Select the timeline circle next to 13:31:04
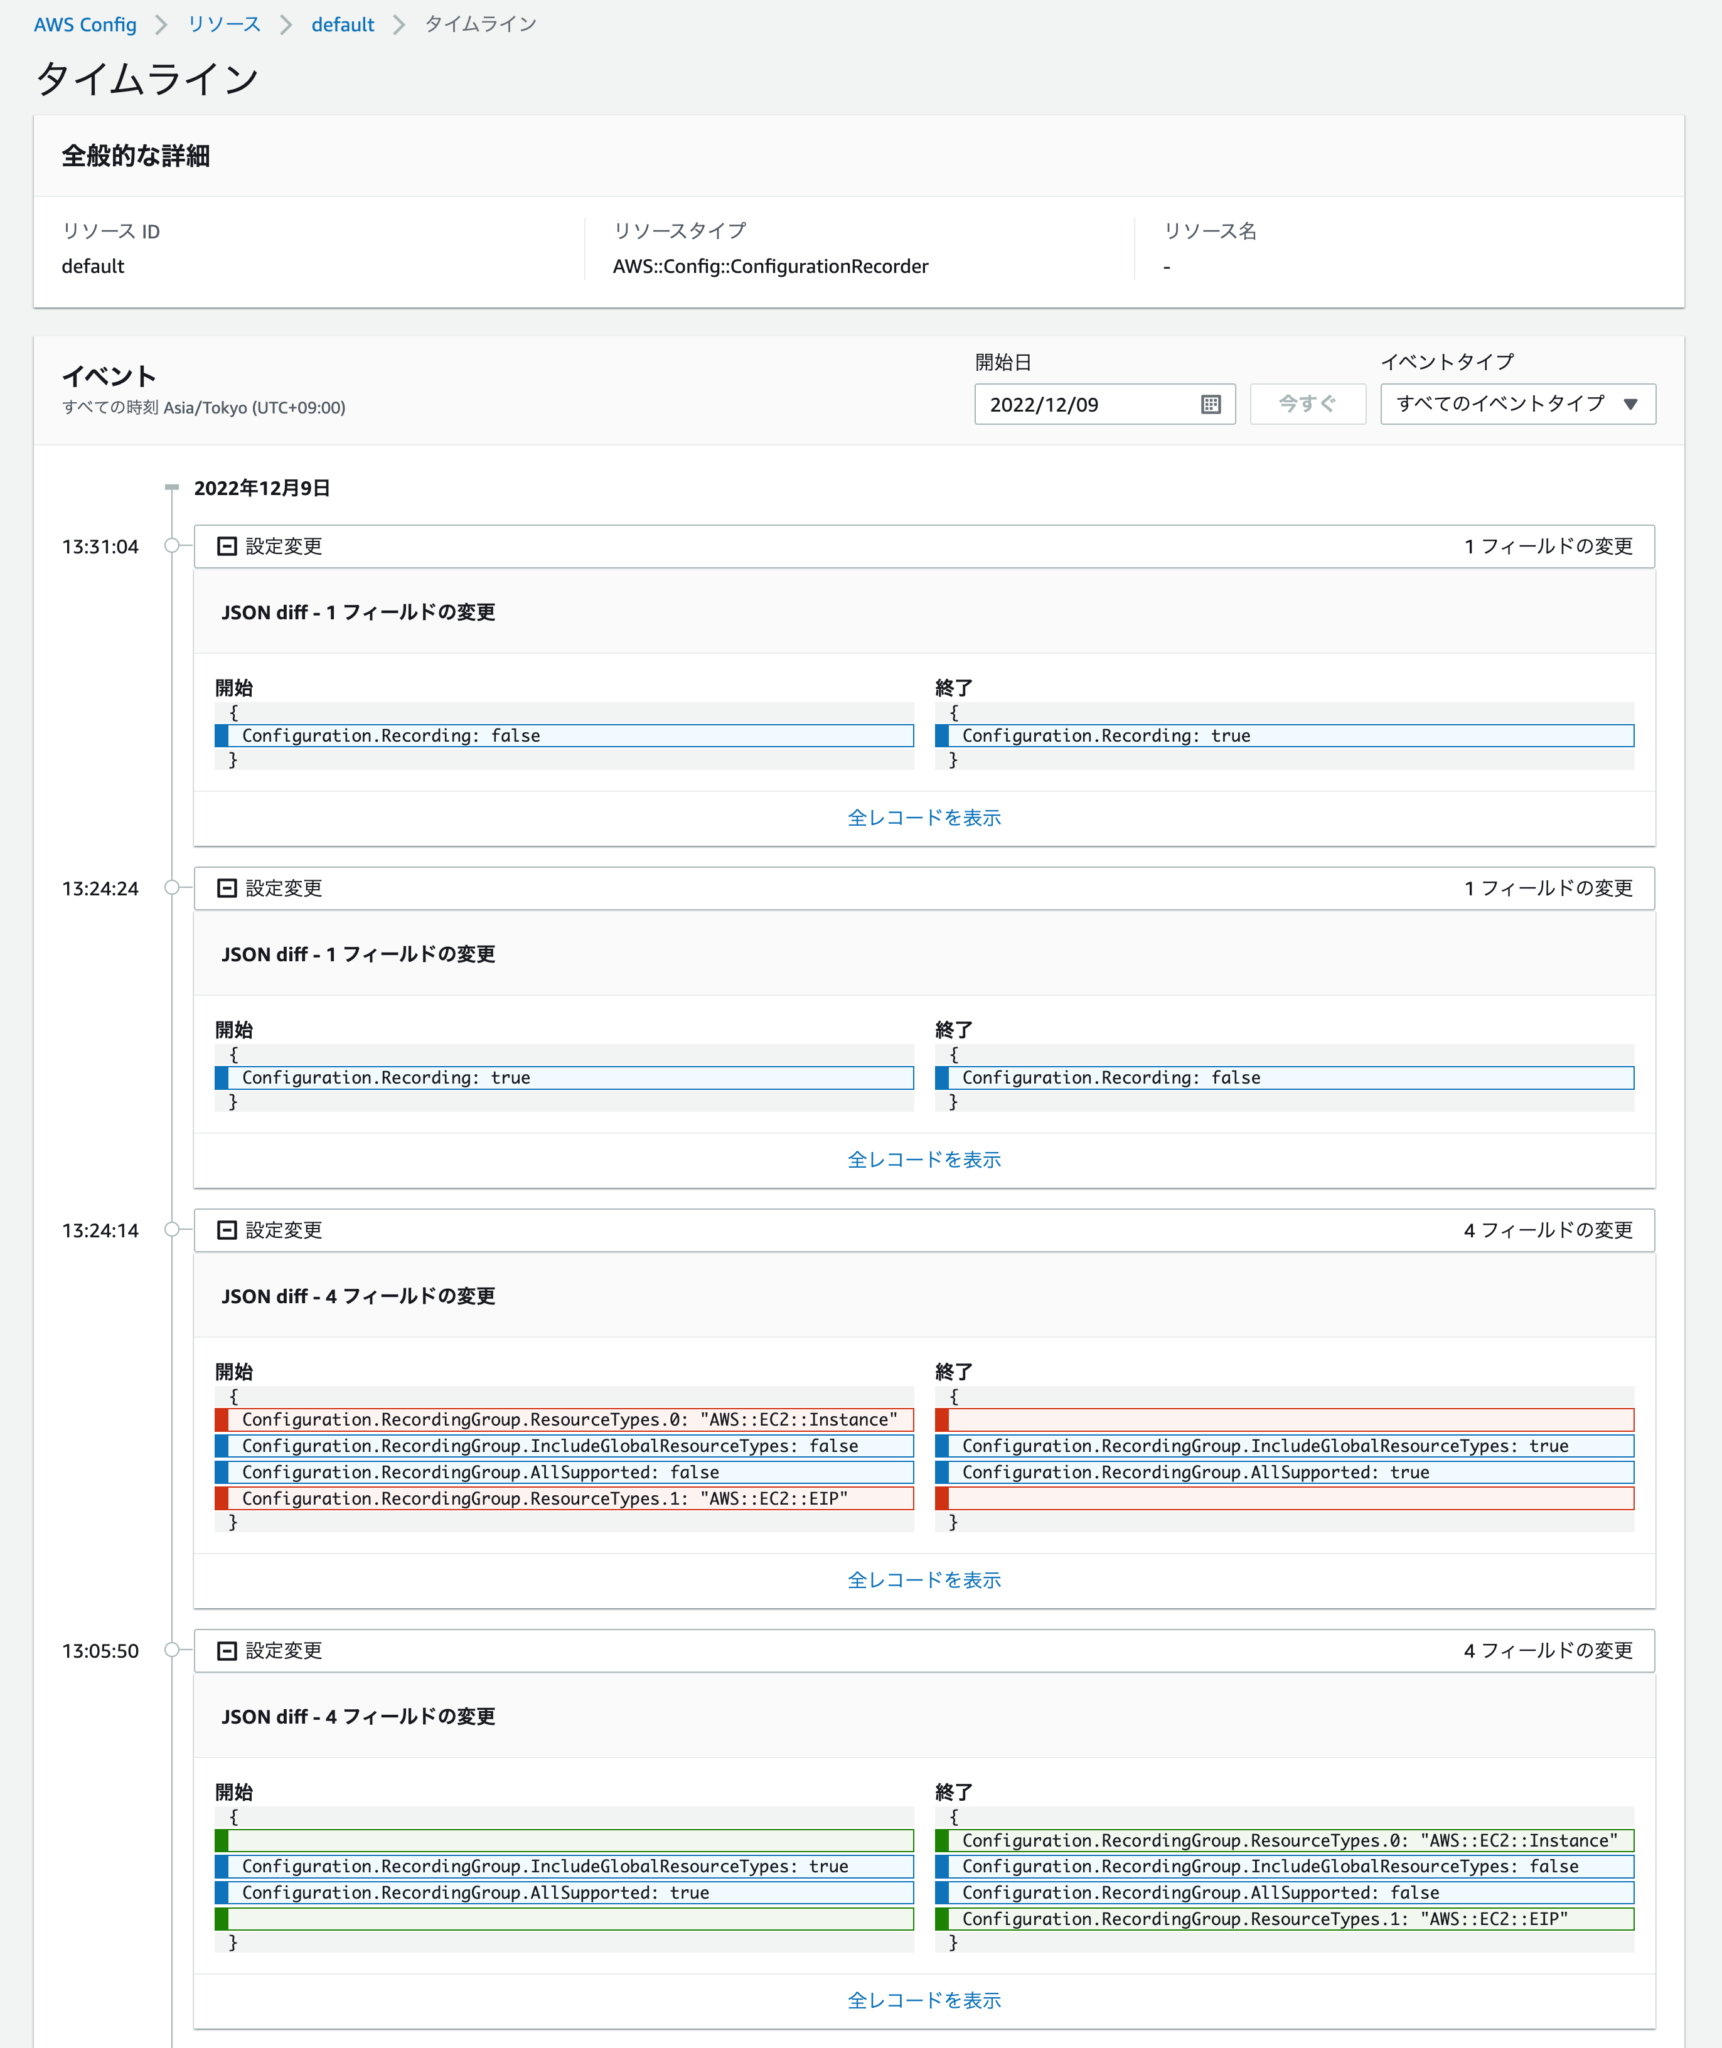1722x2048 pixels. click(171, 546)
